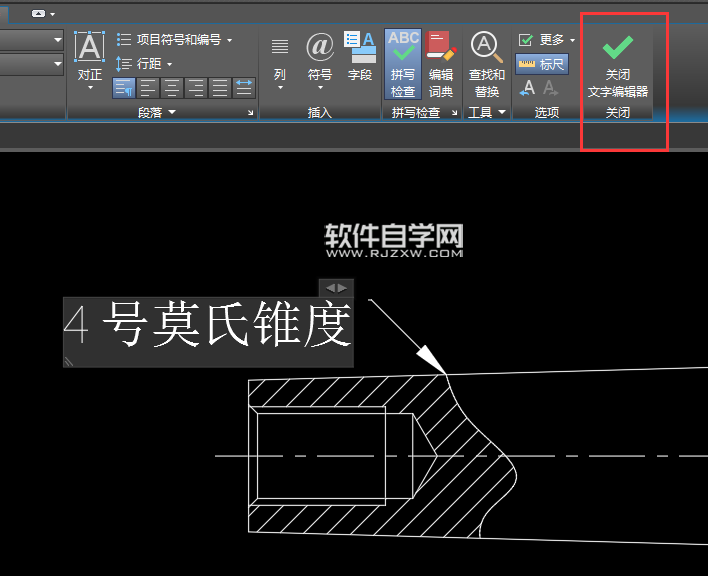Expand the Tools (工具) panel
Viewport: 708px width, 576px height.
487,112
